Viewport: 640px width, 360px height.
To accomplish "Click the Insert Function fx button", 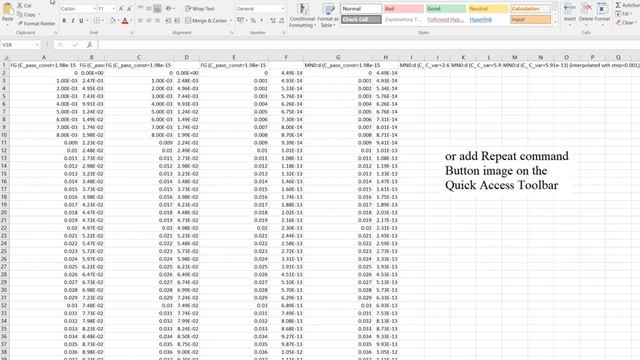I will click(x=89, y=44).
